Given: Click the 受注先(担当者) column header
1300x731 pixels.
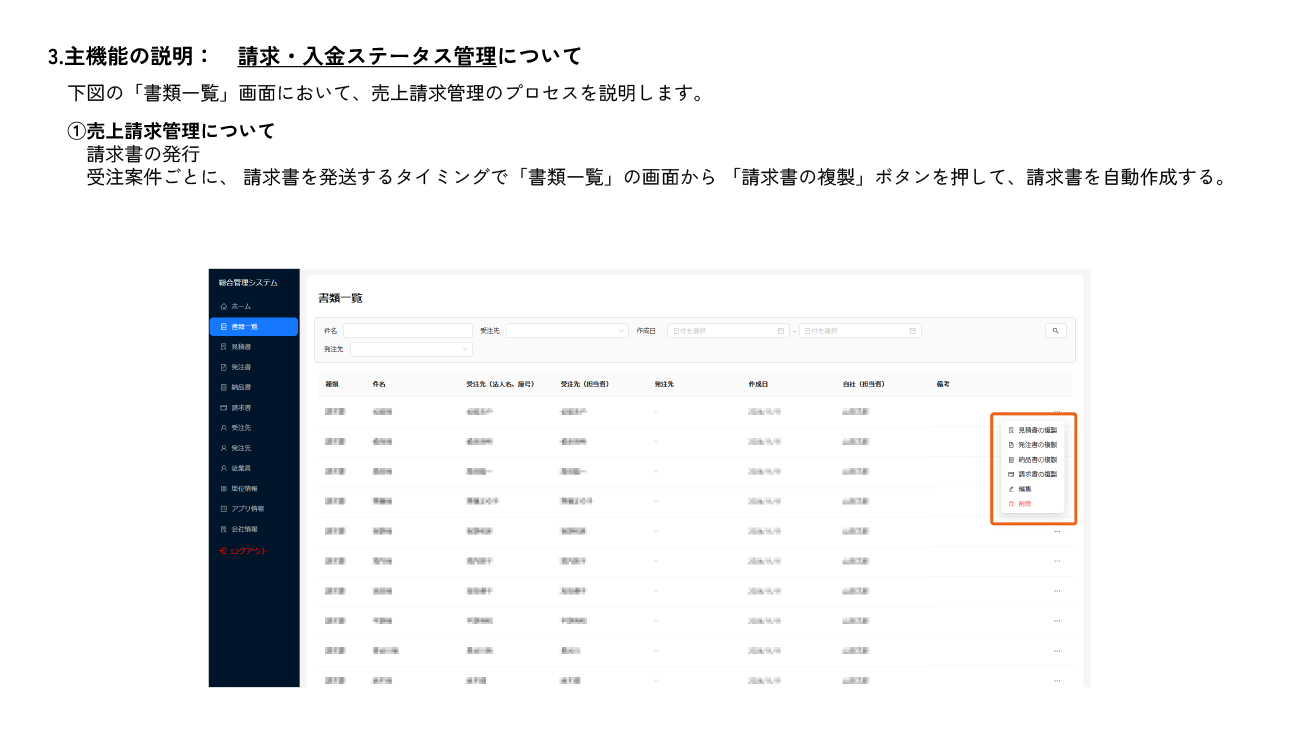Looking at the screenshot, I should point(585,384).
